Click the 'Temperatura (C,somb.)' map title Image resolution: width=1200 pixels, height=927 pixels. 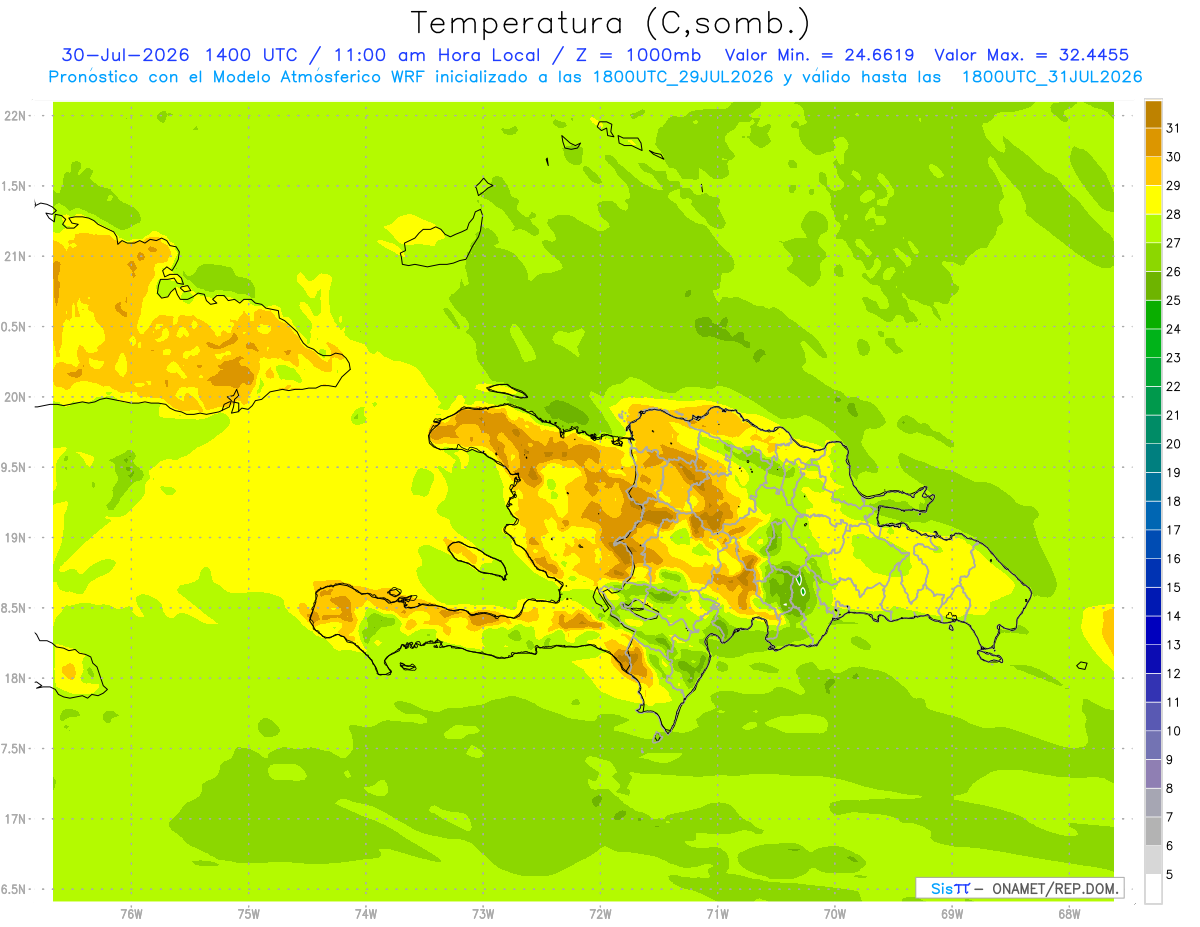pos(611,23)
